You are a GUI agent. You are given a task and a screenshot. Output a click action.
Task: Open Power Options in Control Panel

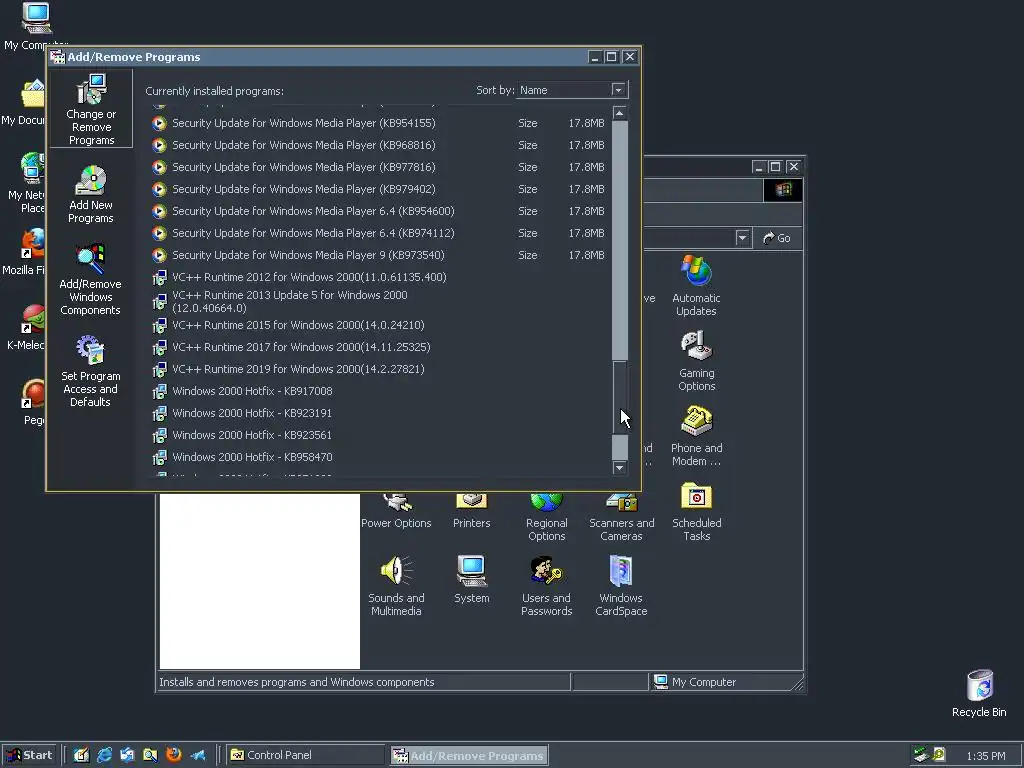coord(396,511)
